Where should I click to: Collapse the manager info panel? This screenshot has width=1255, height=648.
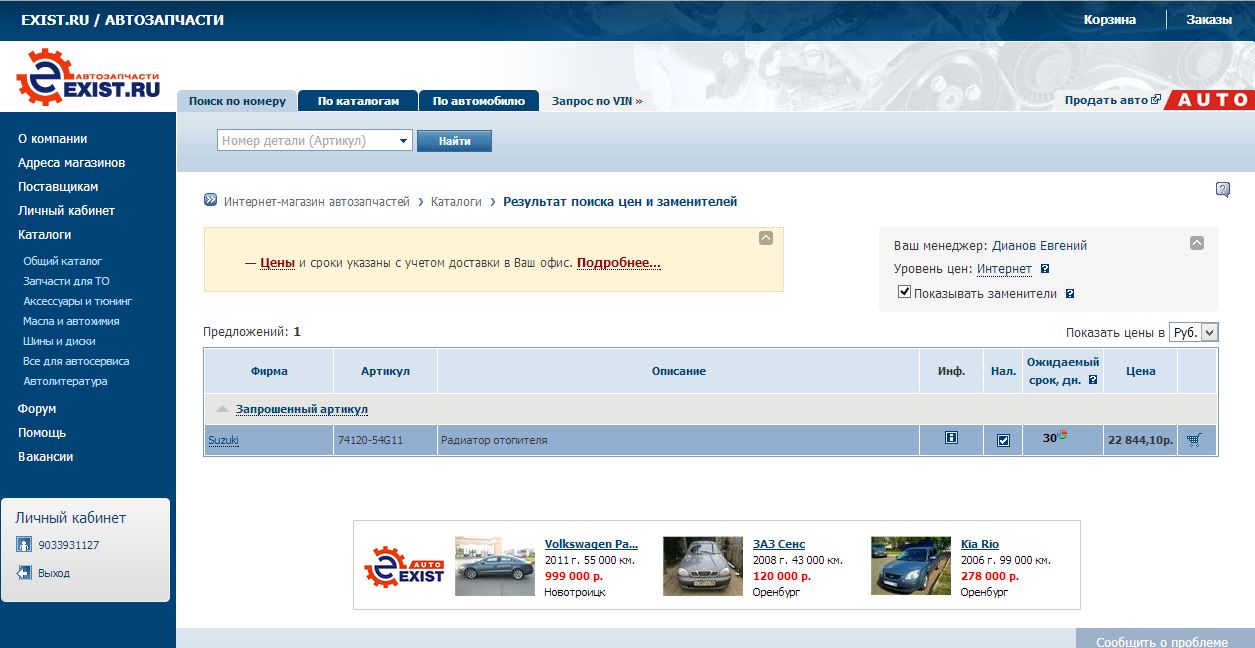pos(1197,243)
